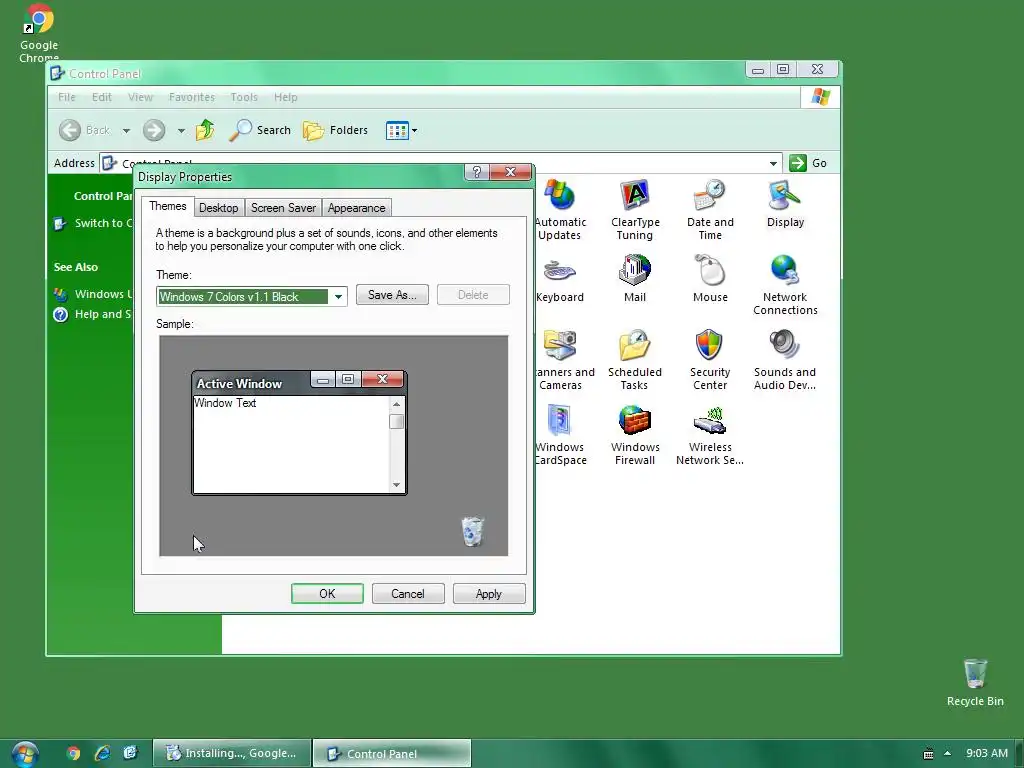Switch to the Desktop tab
This screenshot has width=1024, height=768.
click(x=218, y=208)
